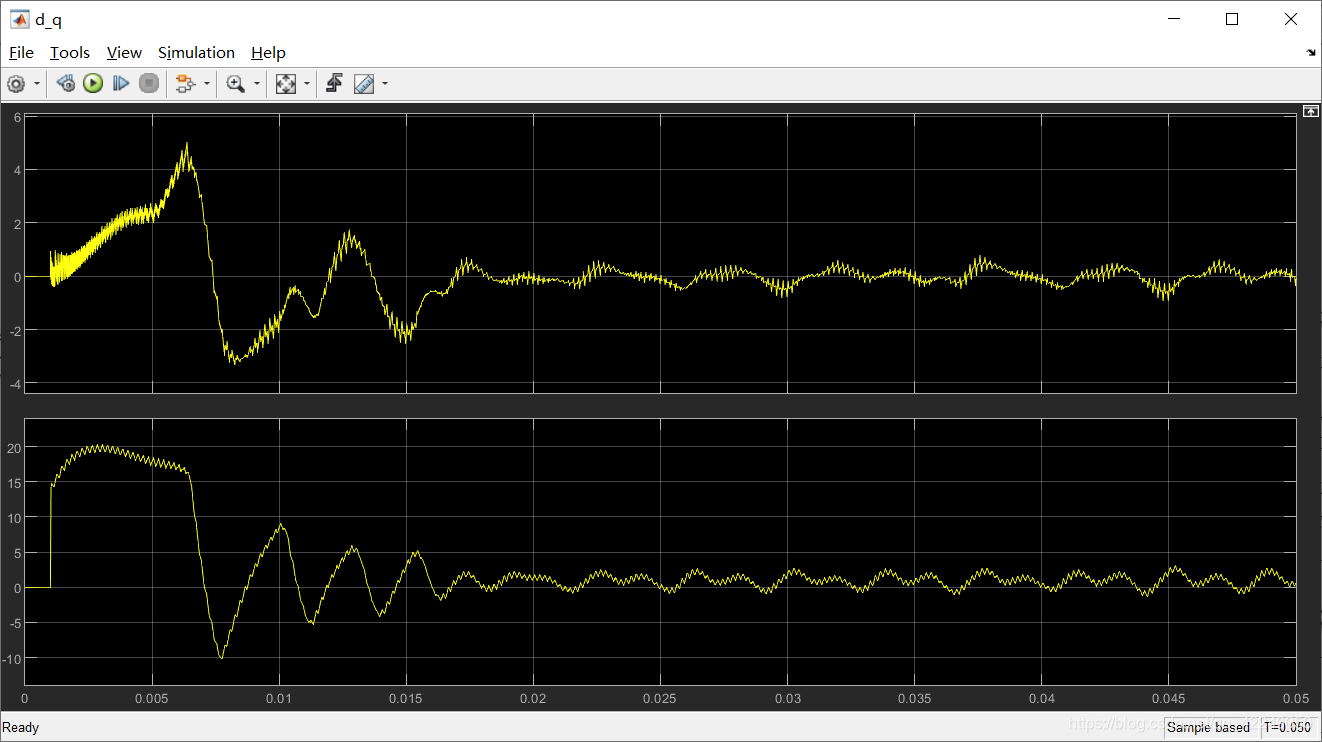Viewport: 1322px width, 742px height.
Task: Click the '6' y-axis label of top plot
Action: pyautogui.click(x=17, y=117)
